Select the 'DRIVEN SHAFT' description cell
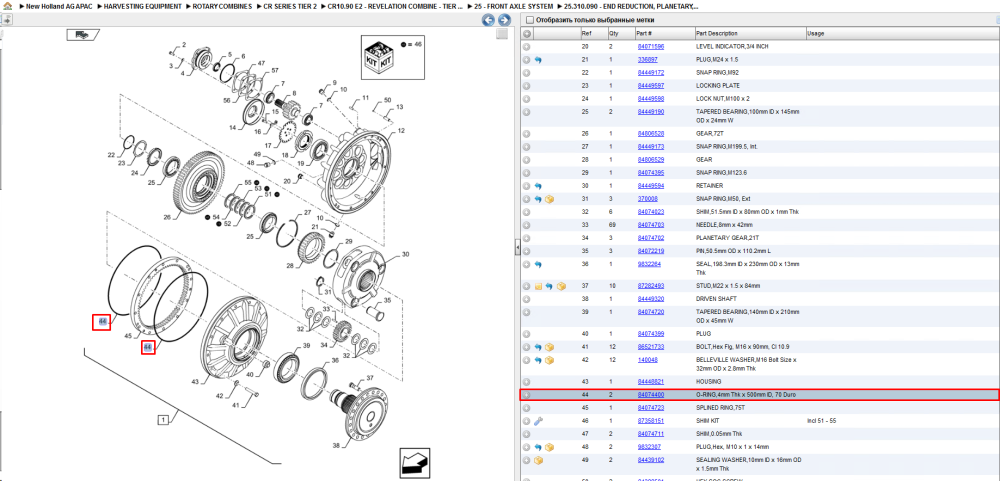 point(716,299)
